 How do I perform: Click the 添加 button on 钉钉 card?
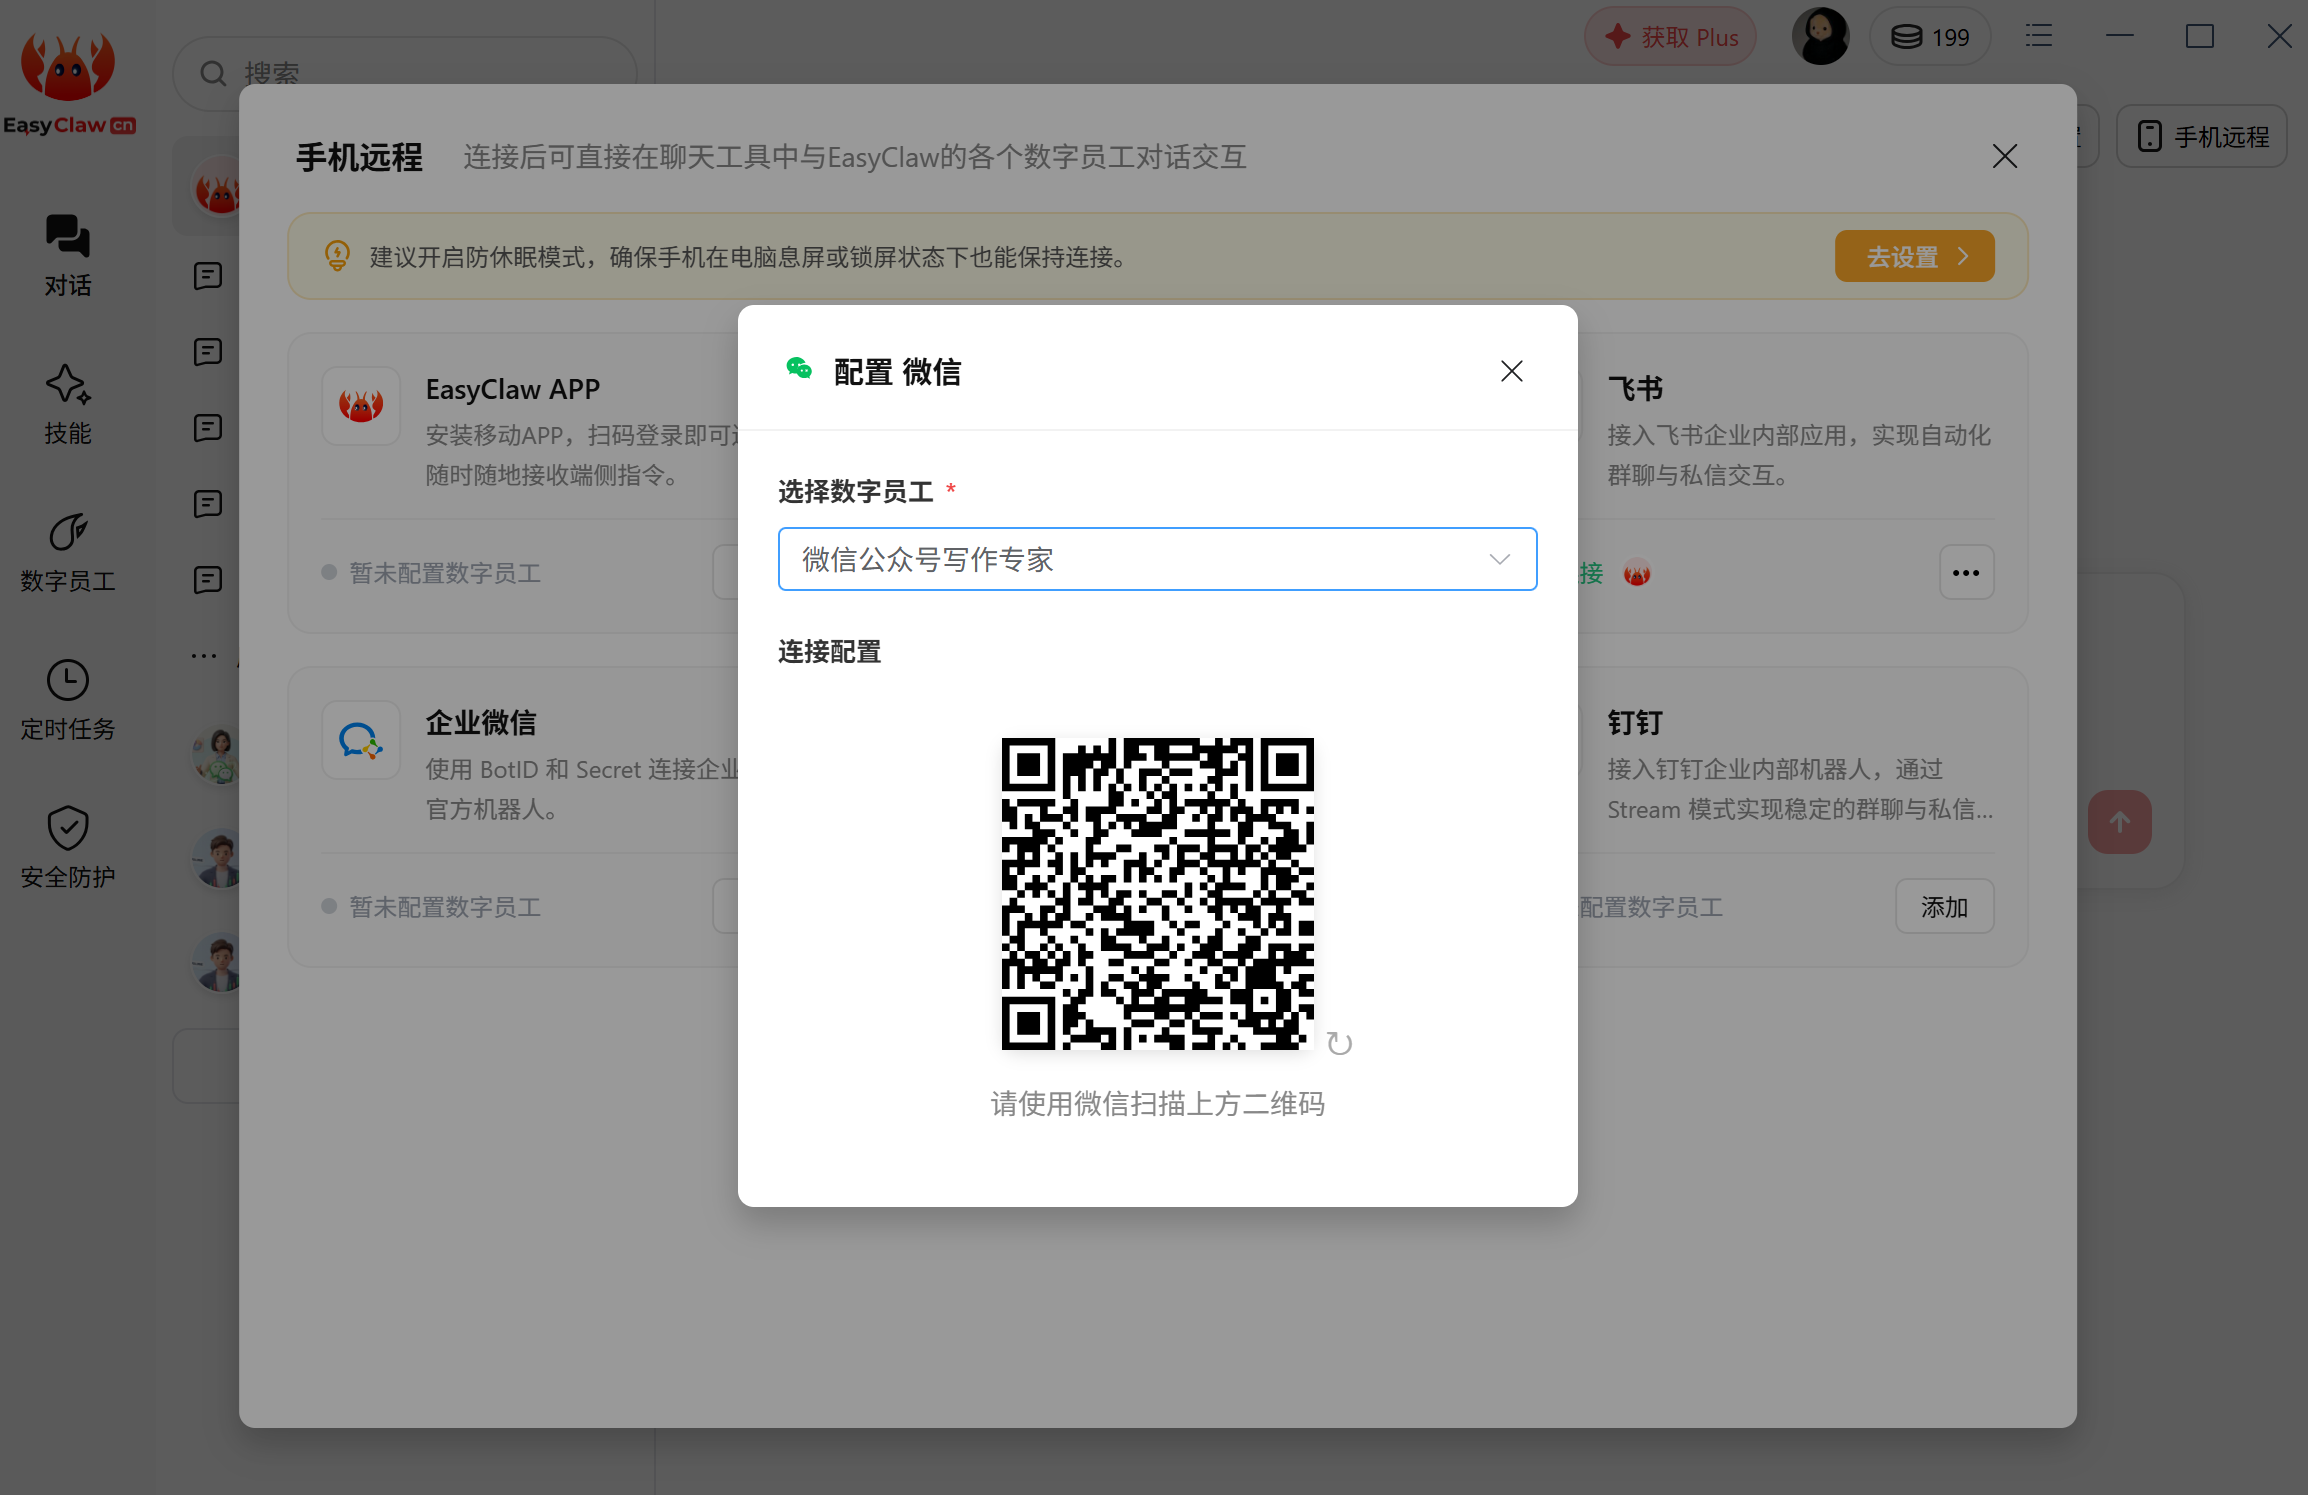click(1944, 907)
